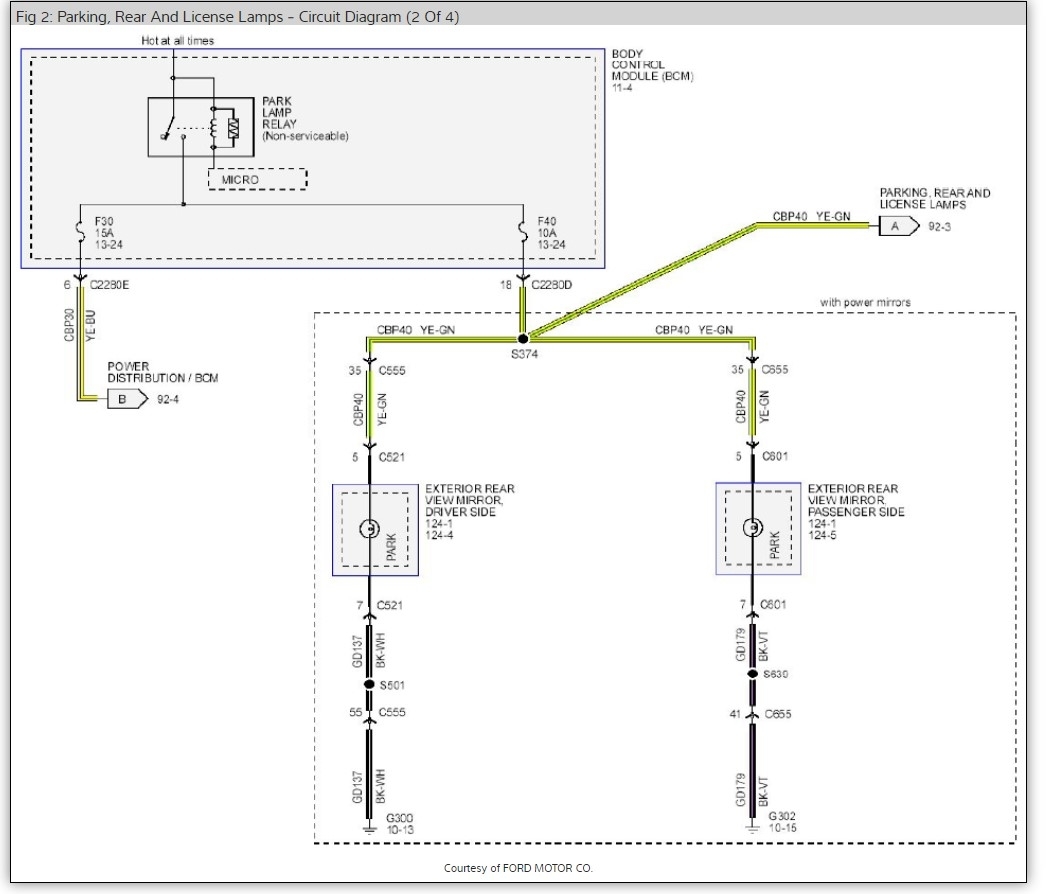The image size is (1046, 894).
Task: Select the F40 10A fuse symbol
Action: pyautogui.click(x=523, y=233)
